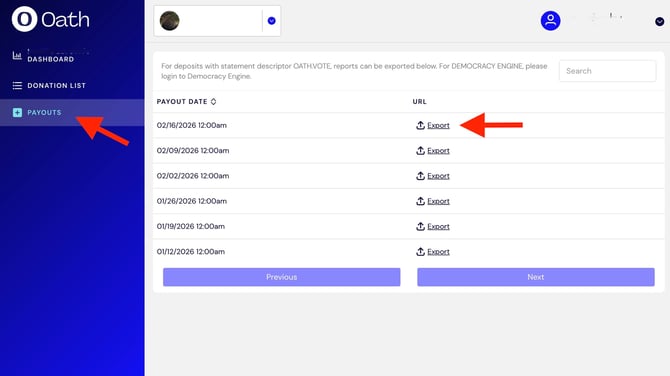Click upload icon for 02/02/2026 row
Screen dimensions: 670x376
point(420,175)
